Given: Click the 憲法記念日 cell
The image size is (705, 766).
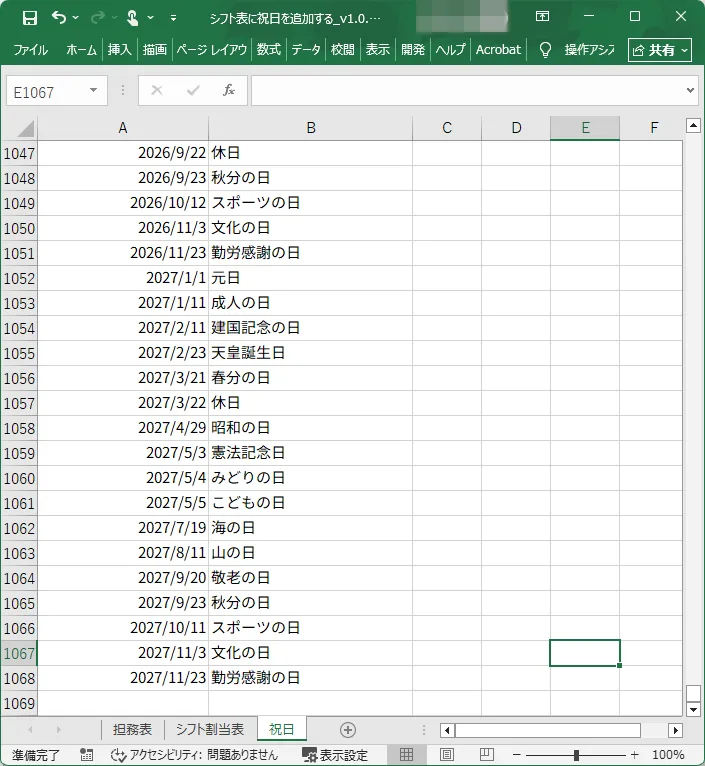Looking at the screenshot, I should point(311,453).
